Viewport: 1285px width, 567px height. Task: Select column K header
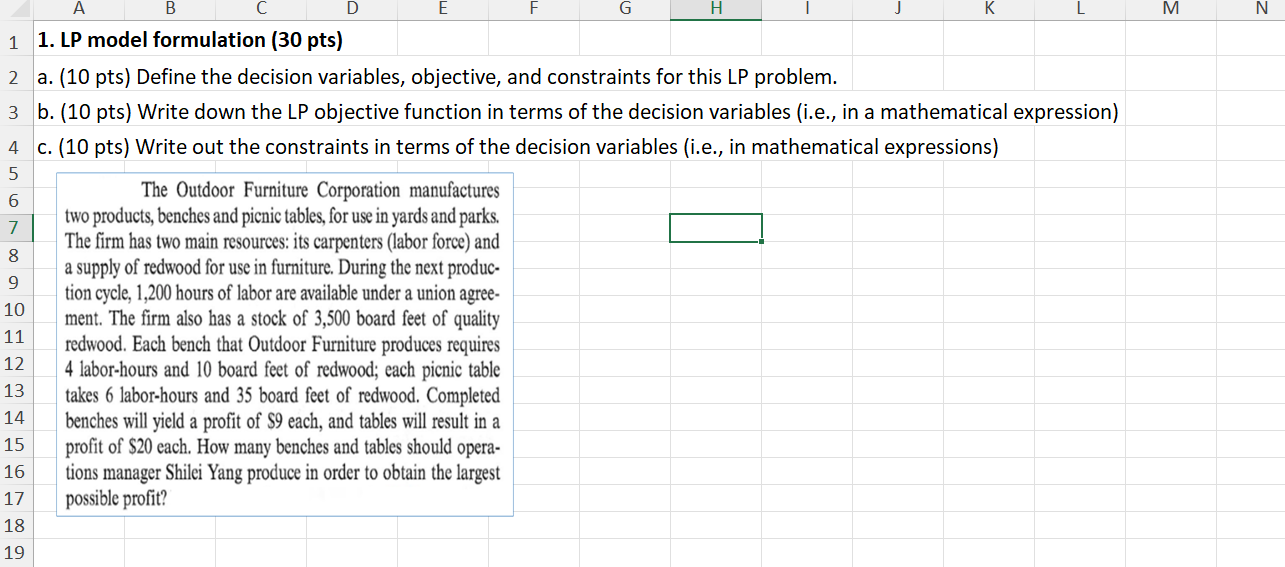[989, 10]
